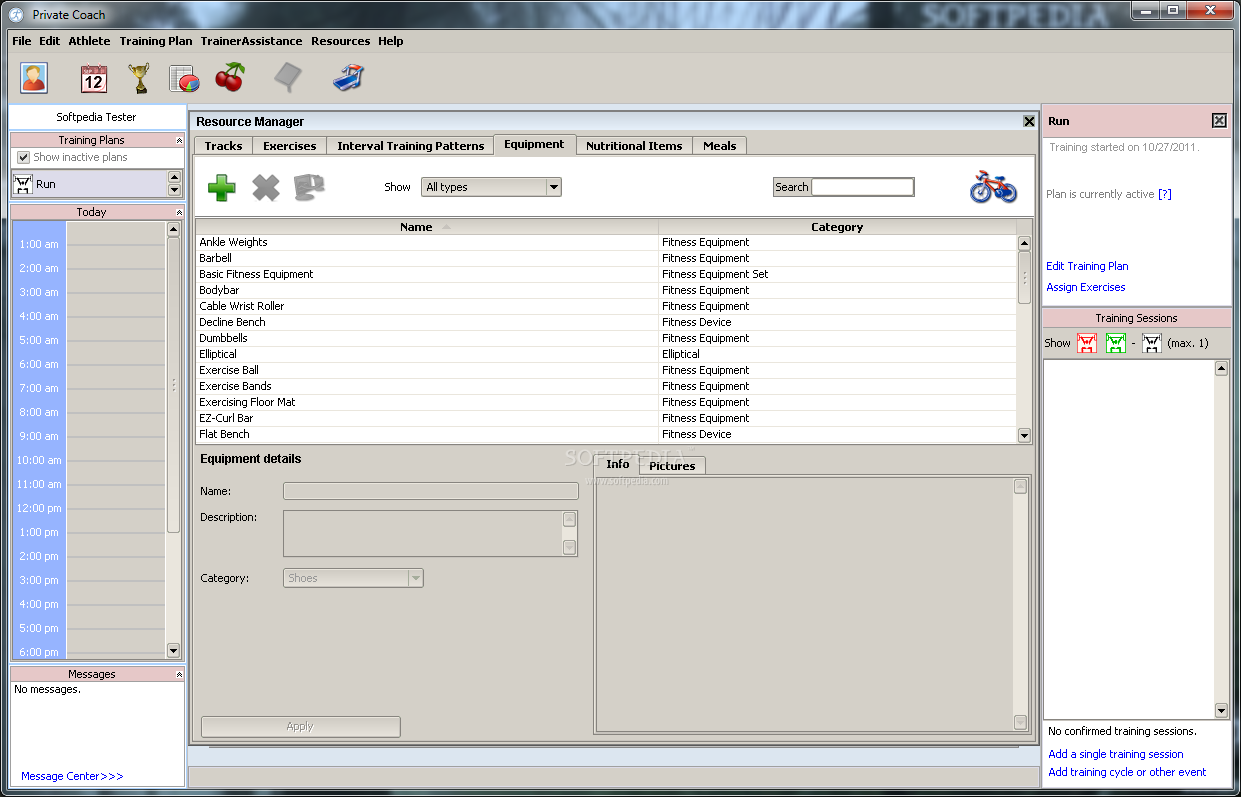Click the Today schedule scrollbar thumb
This screenshot has height=797, width=1241.
[174, 386]
